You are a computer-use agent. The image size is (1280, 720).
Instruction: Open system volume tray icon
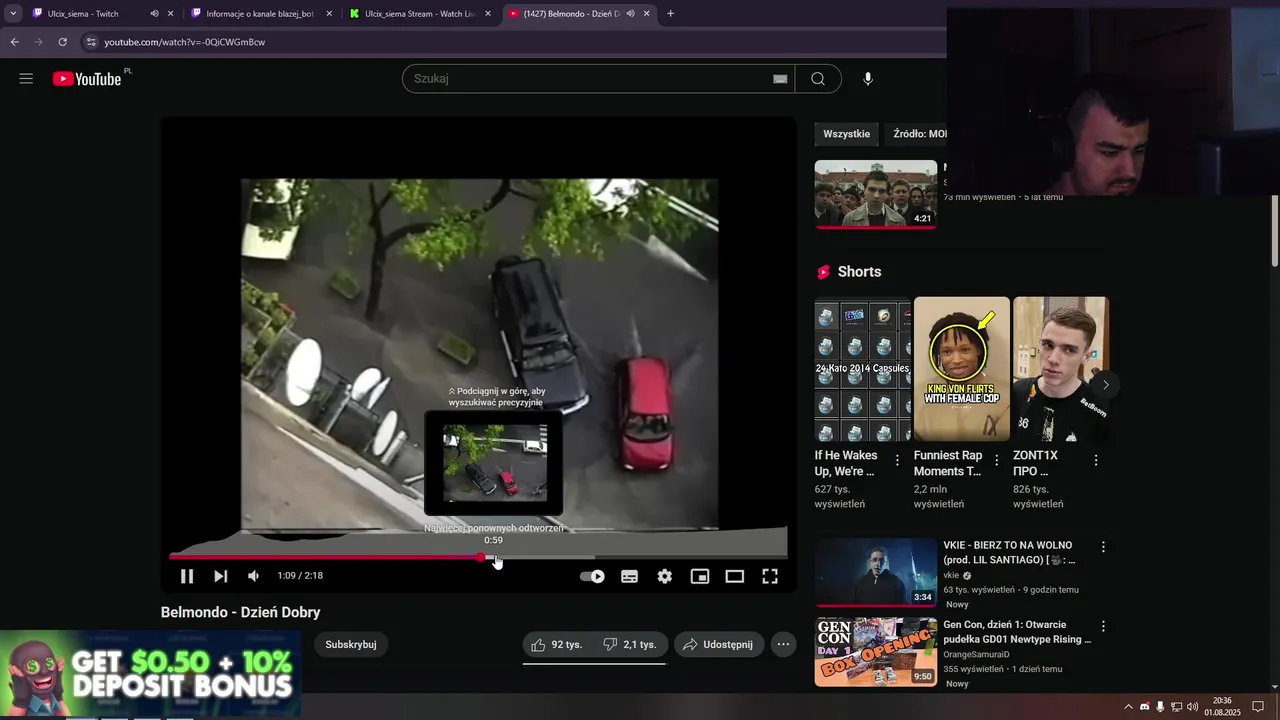1192,707
